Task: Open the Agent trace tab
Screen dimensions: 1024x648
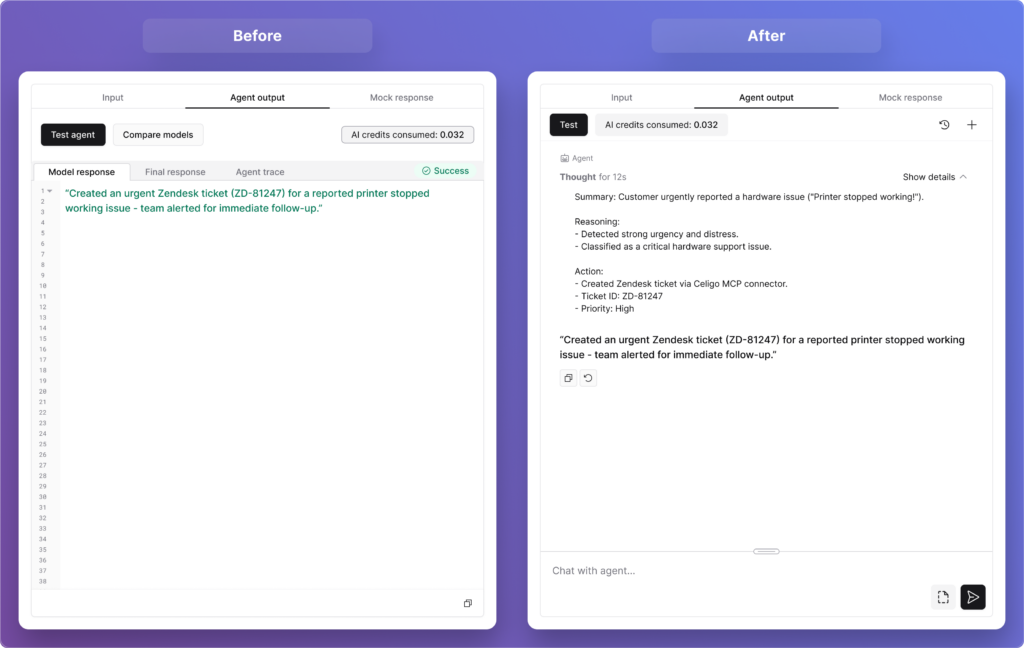Action: pos(260,172)
